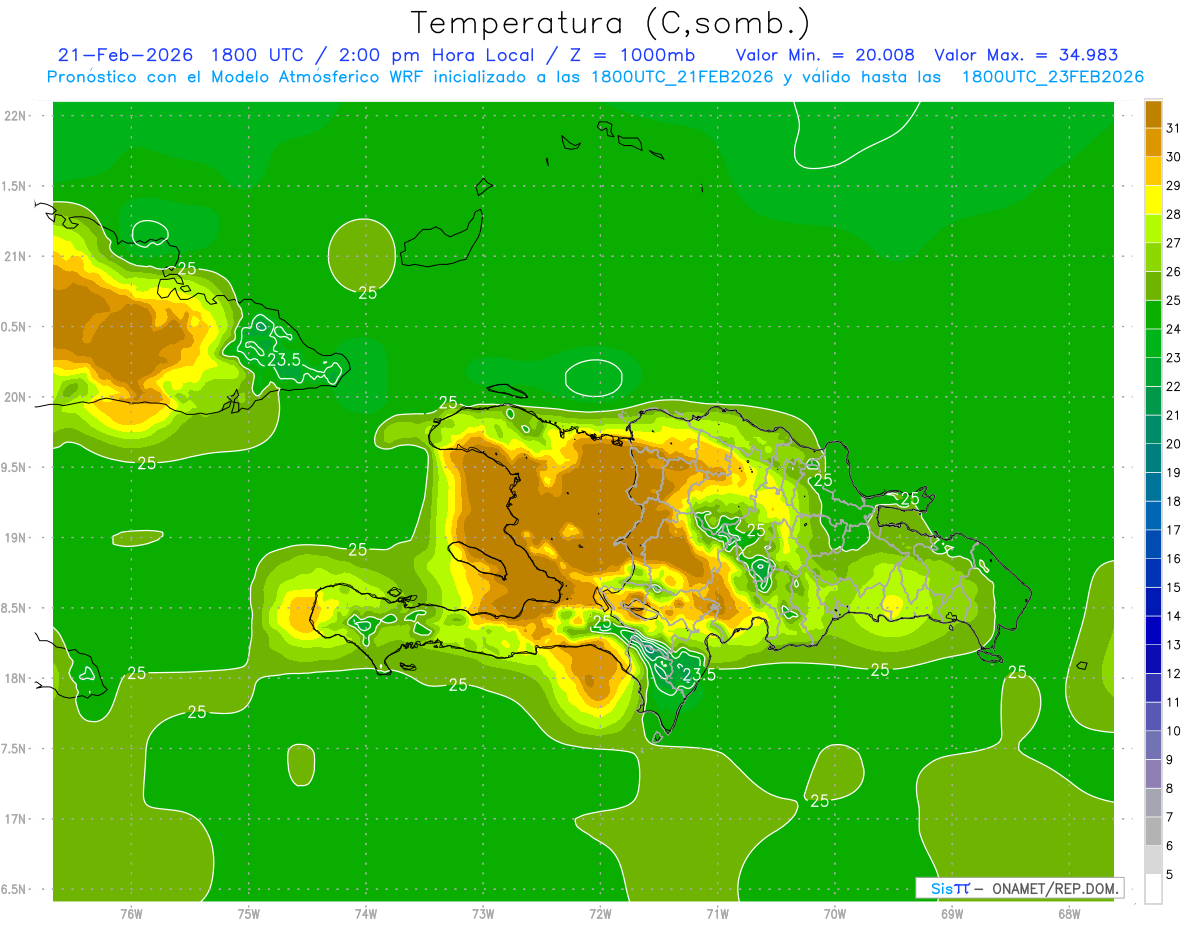Image resolution: width=1200 pixels, height=927 pixels.
Task: Click teal legend swatch between 19 and 20
Action: [1153, 459]
